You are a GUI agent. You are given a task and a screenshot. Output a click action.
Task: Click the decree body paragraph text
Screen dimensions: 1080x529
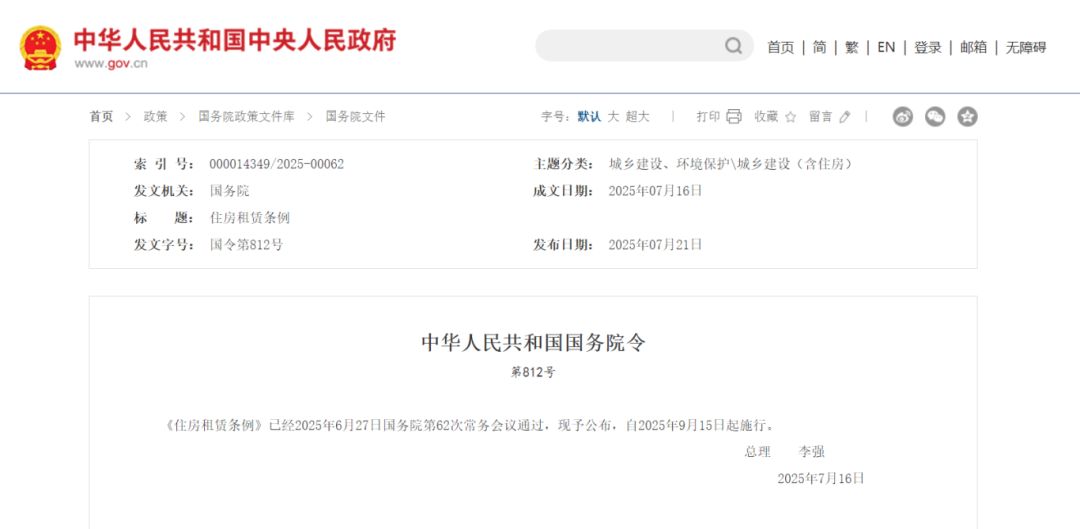pos(472,425)
